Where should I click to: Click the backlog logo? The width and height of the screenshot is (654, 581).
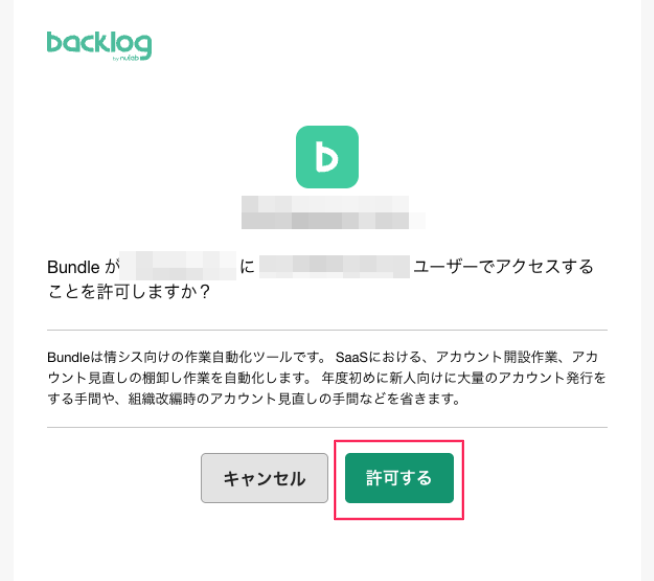(99, 46)
